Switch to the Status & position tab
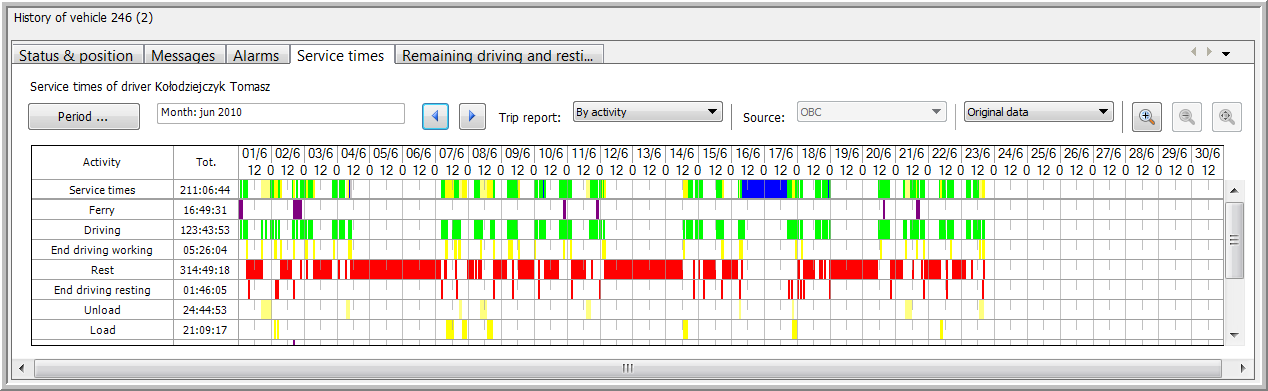 76,56
